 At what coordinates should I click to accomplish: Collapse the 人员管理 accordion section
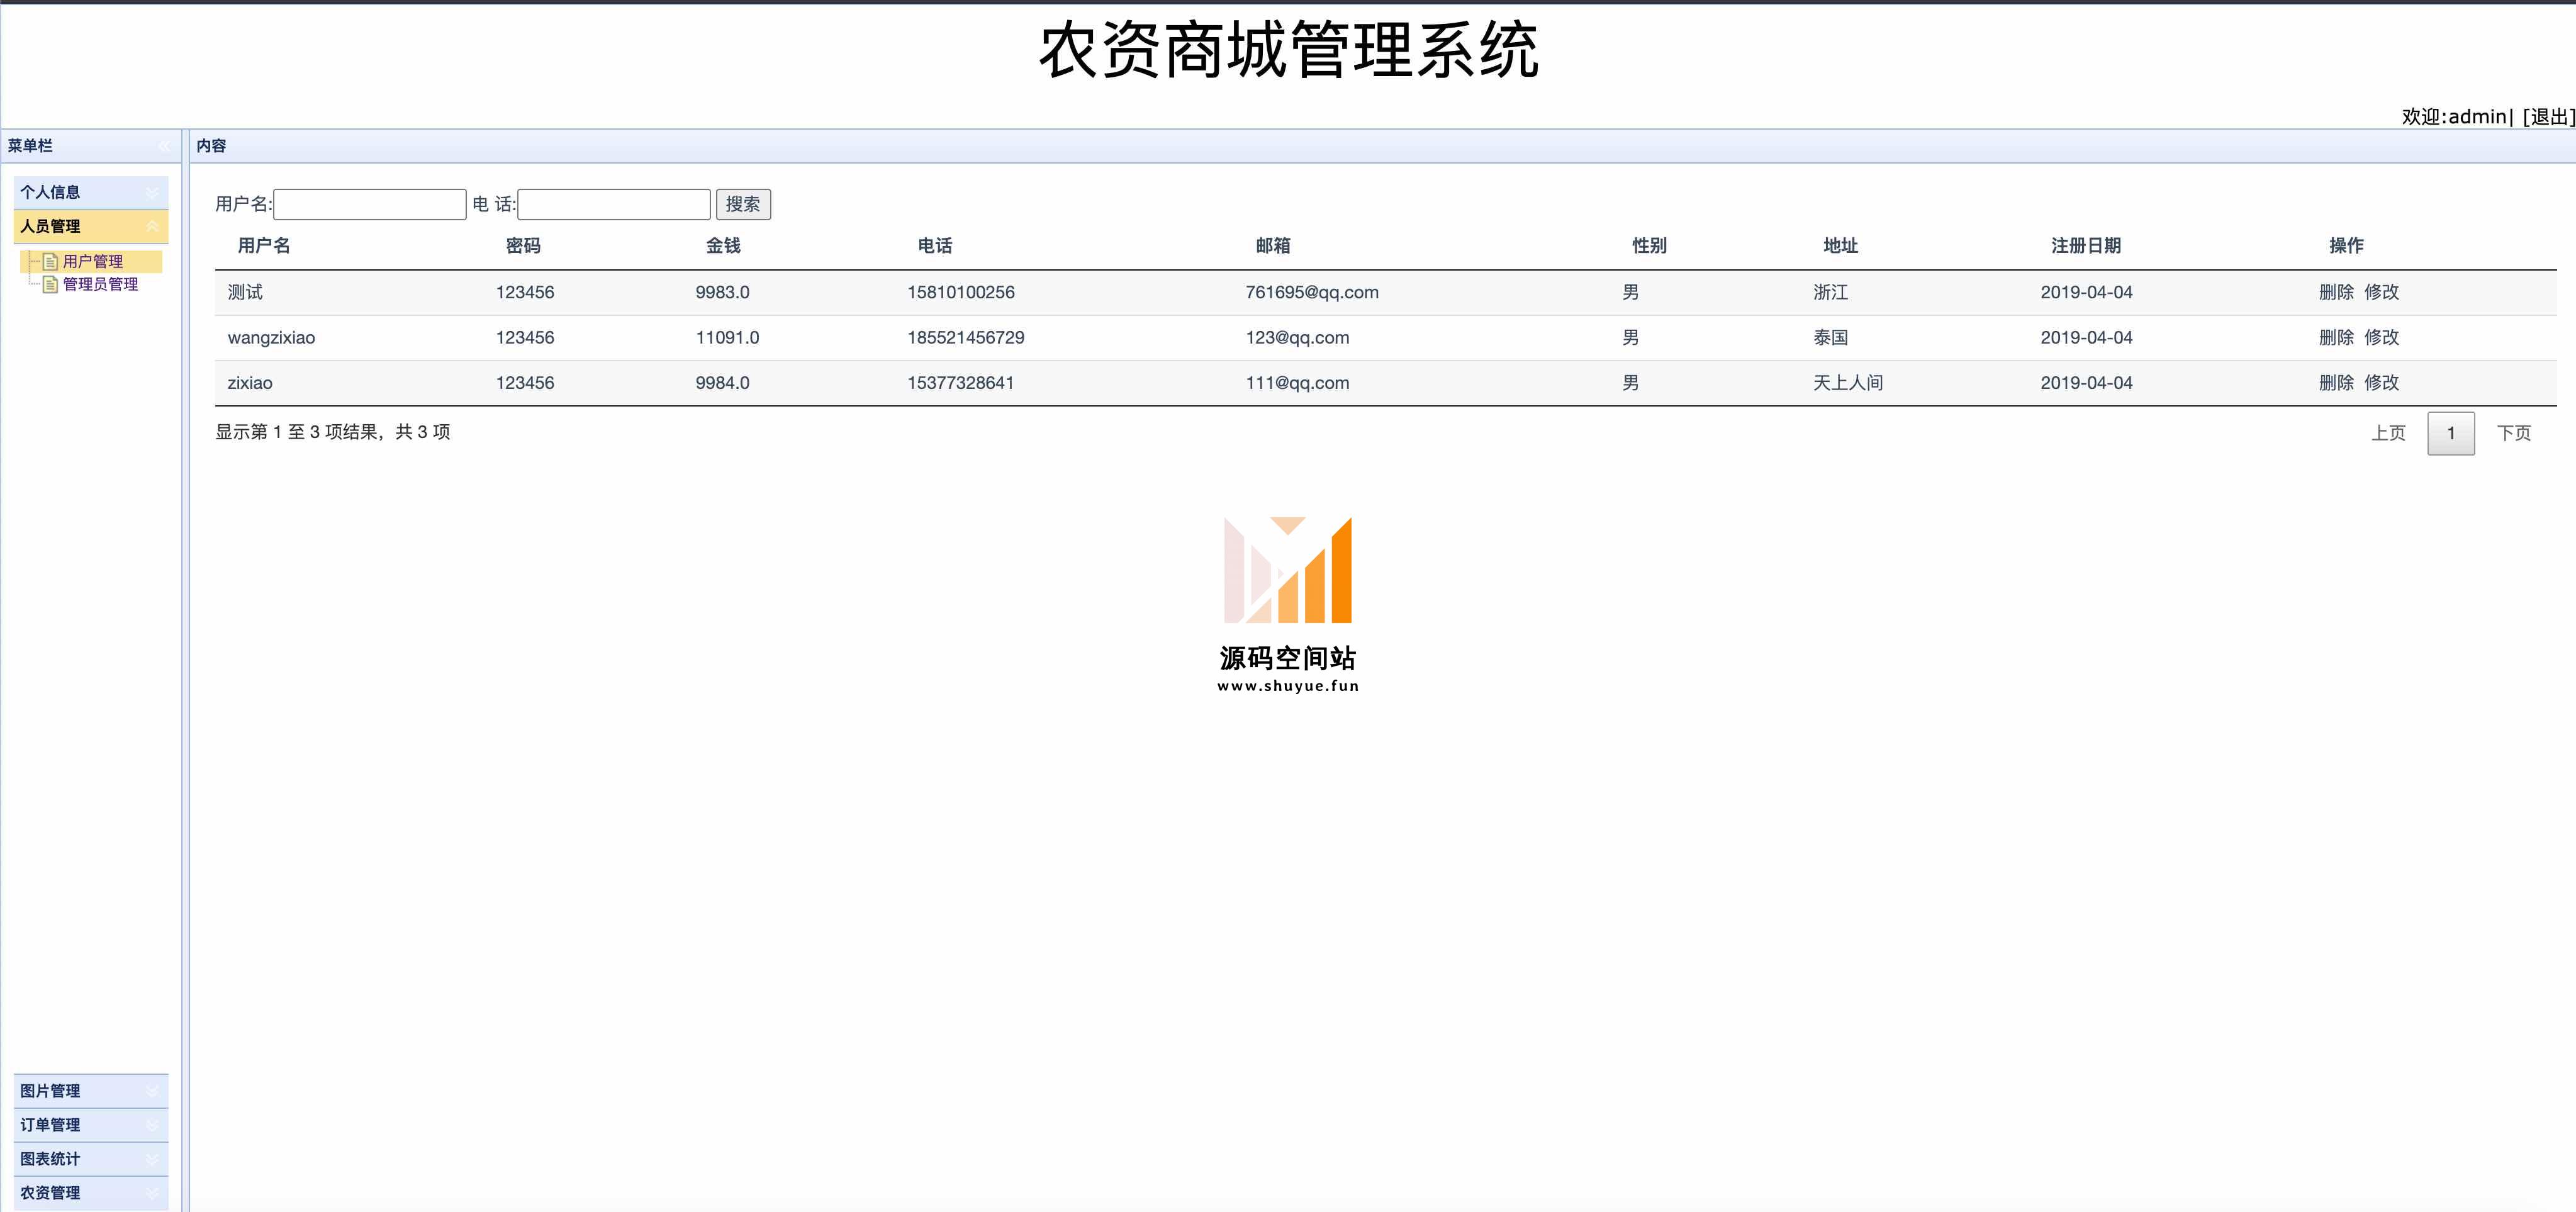pos(152,227)
